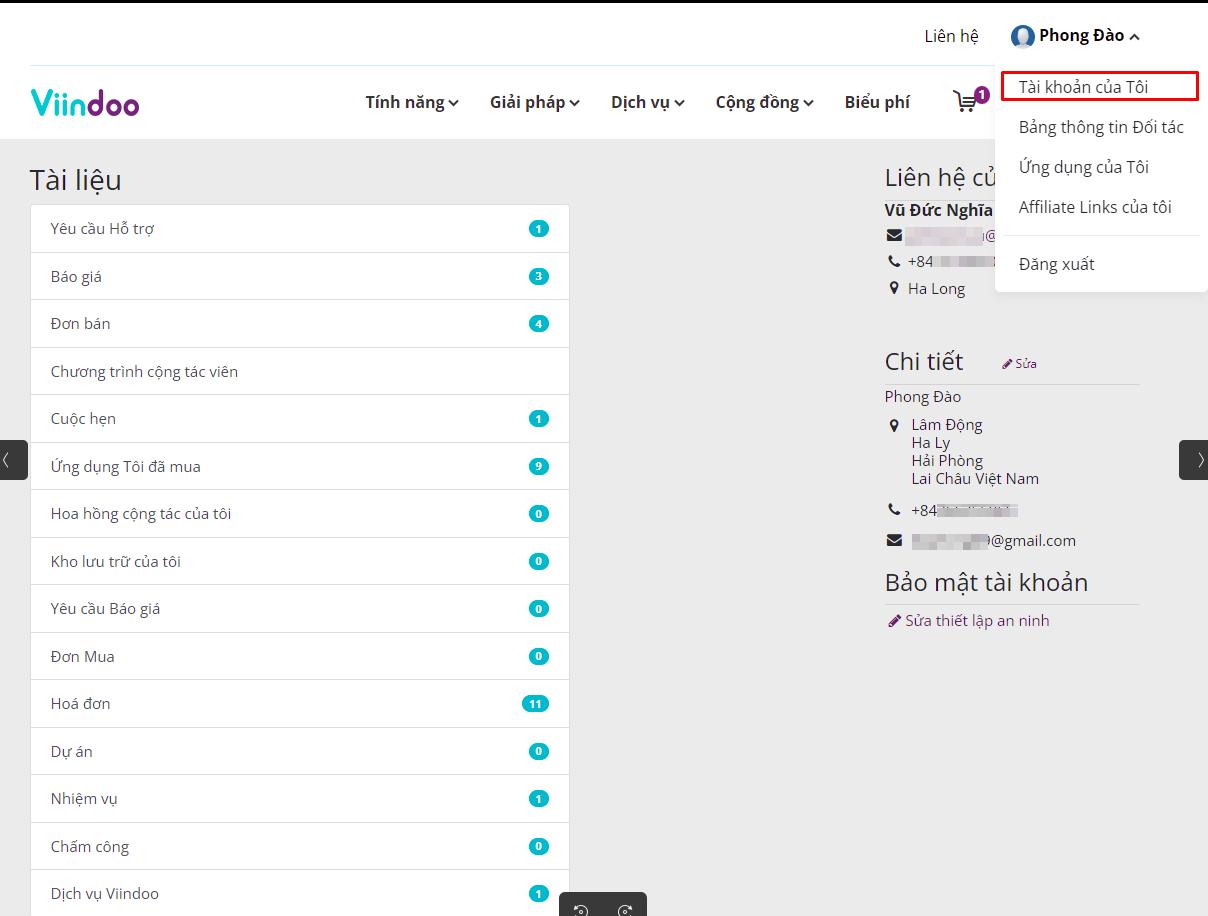Open the Đơn Mua list

click(x=300, y=656)
